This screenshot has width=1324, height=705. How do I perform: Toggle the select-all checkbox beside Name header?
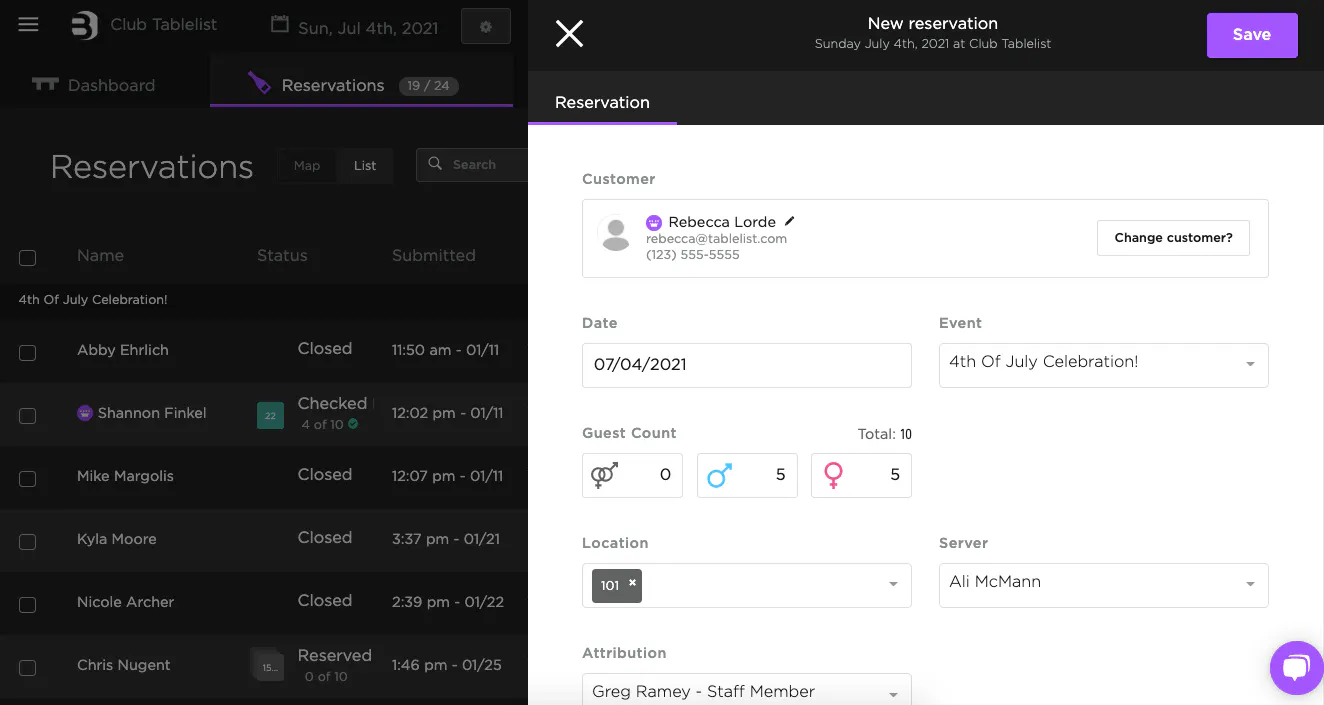point(28,258)
